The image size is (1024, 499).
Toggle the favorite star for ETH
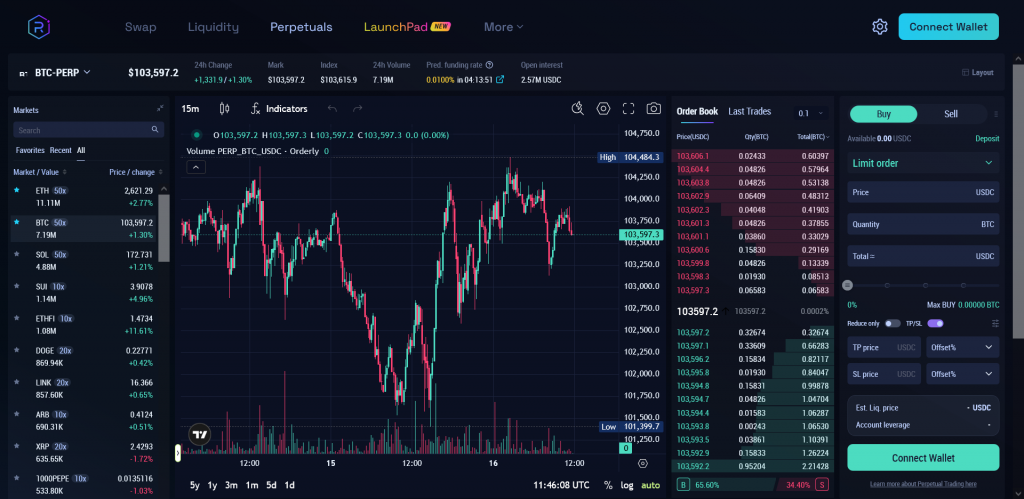point(17,190)
